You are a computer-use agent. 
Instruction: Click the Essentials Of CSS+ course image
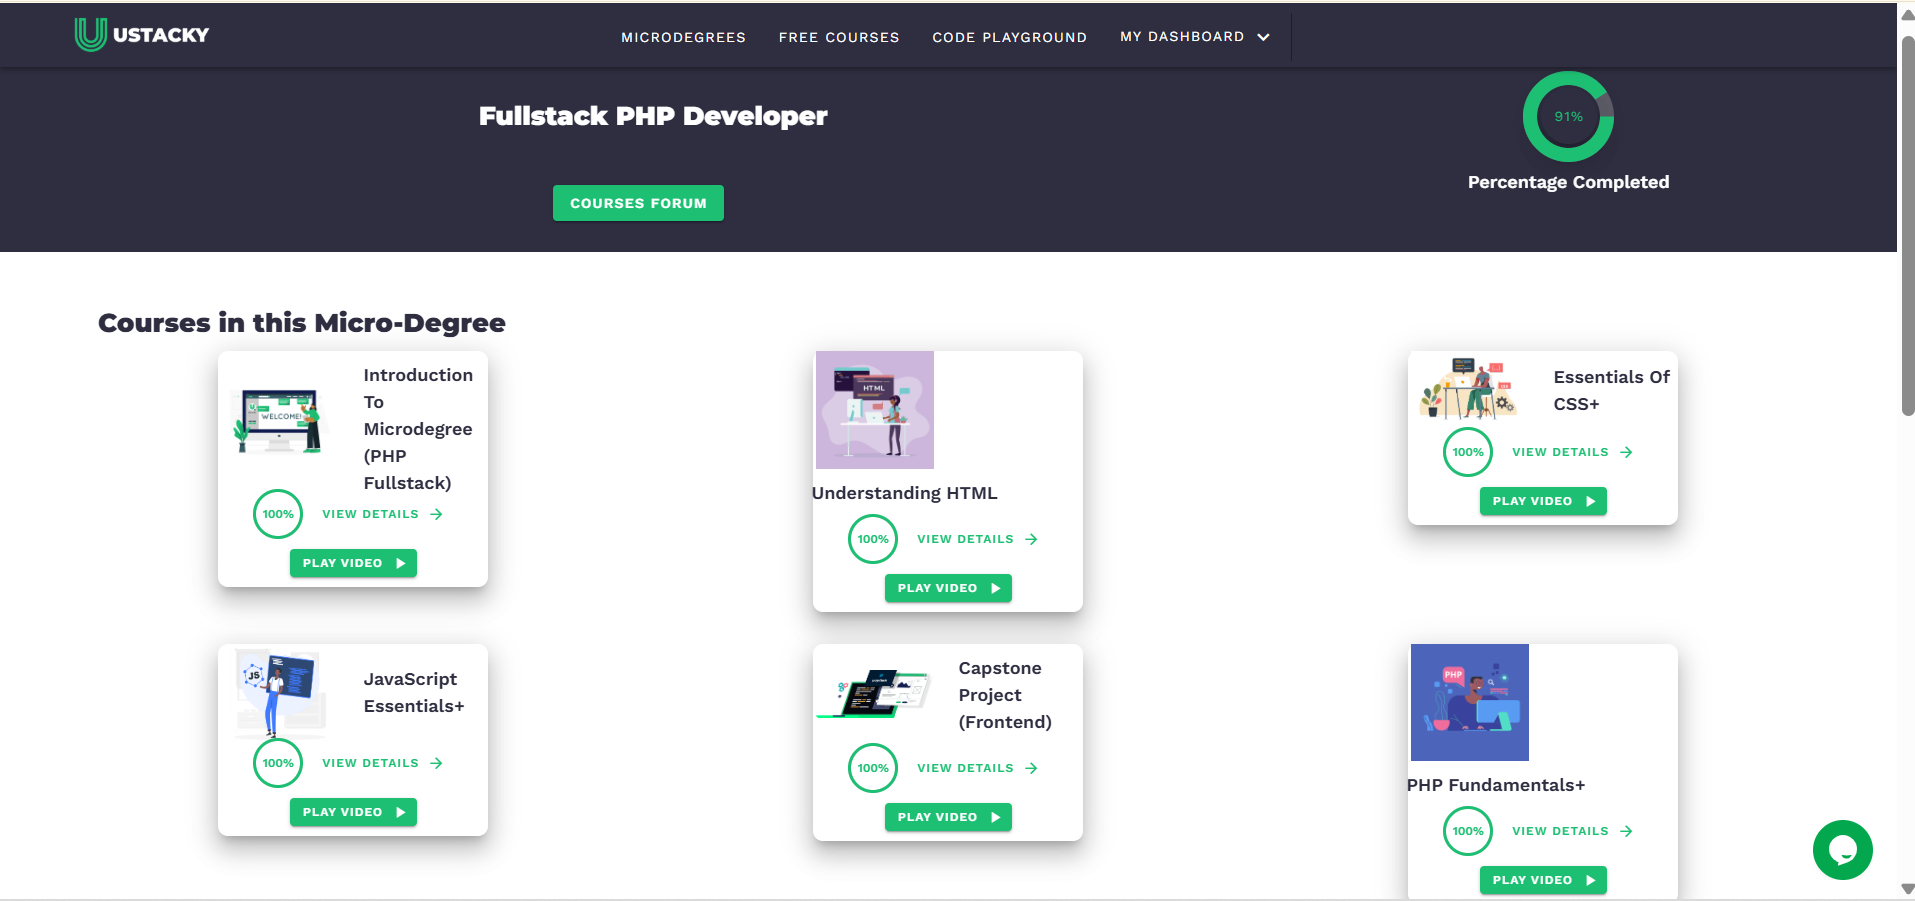coord(1468,388)
